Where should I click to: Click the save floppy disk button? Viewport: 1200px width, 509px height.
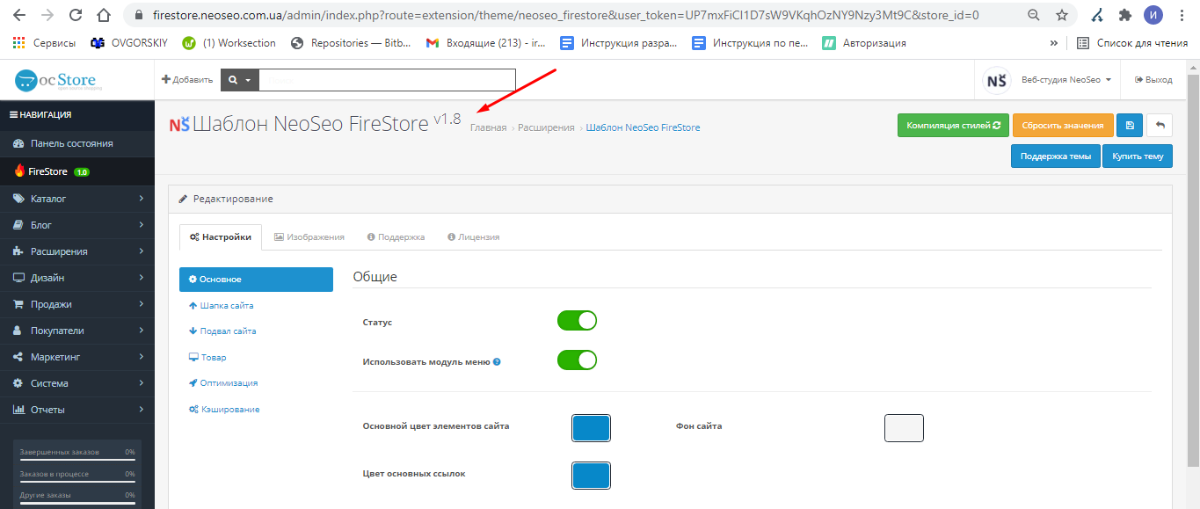click(x=1129, y=125)
